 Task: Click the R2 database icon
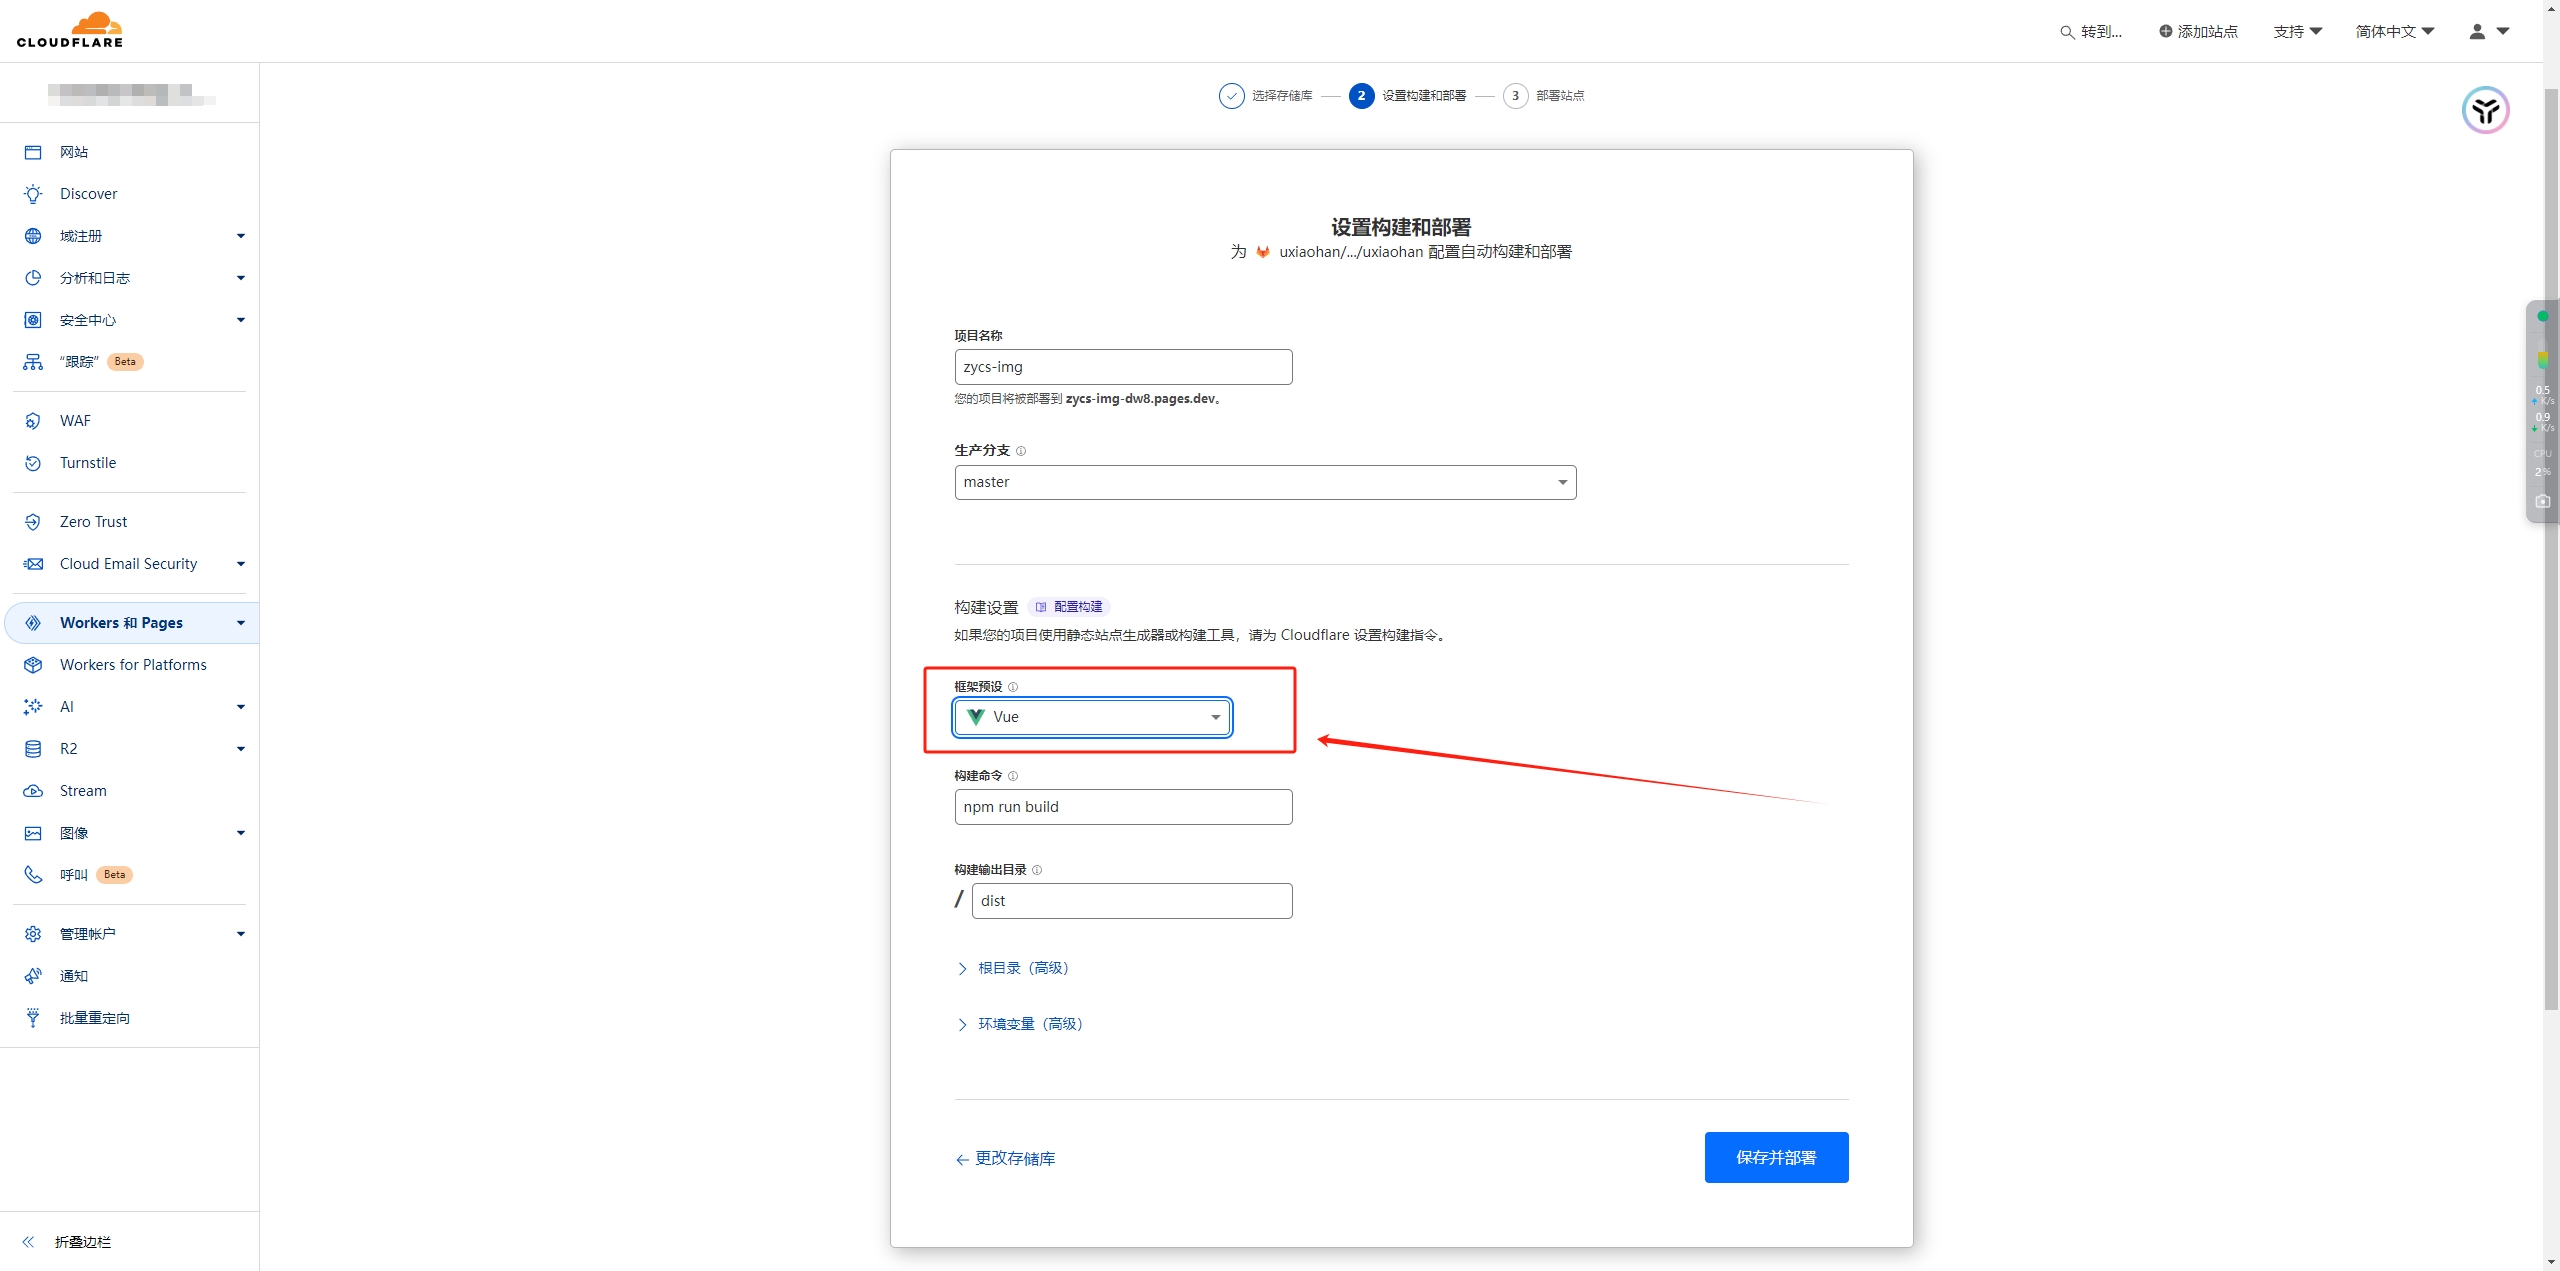[x=33, y=749]
